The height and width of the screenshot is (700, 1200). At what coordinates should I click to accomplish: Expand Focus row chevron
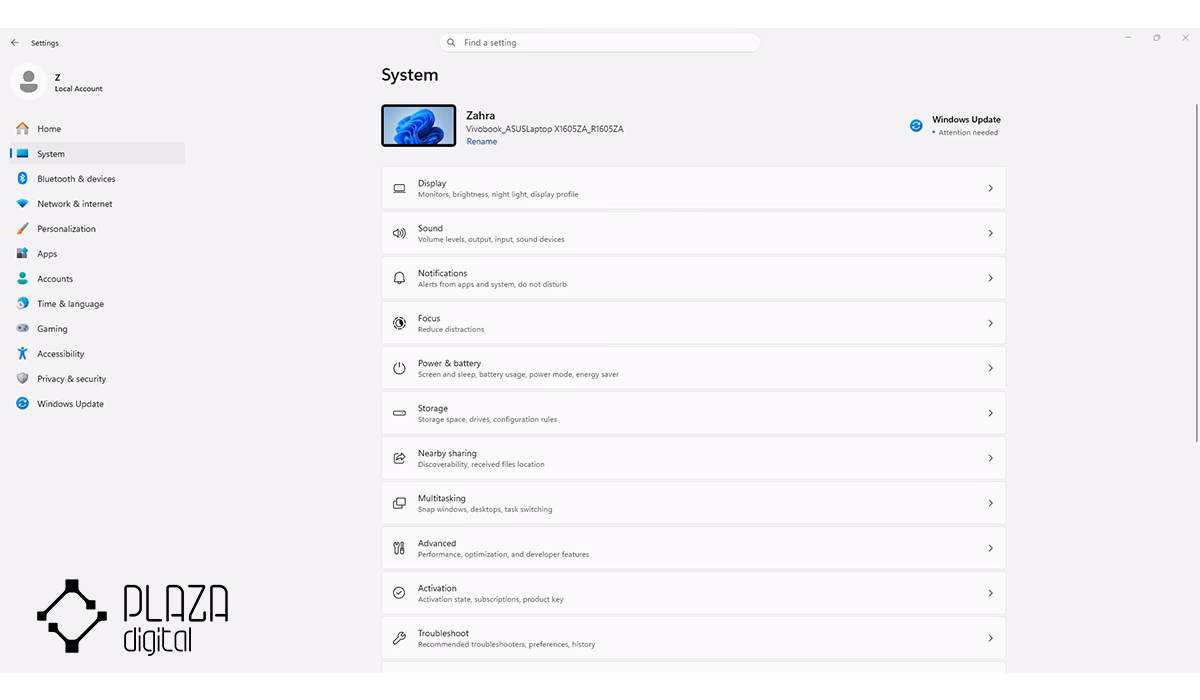click(990, 323)
